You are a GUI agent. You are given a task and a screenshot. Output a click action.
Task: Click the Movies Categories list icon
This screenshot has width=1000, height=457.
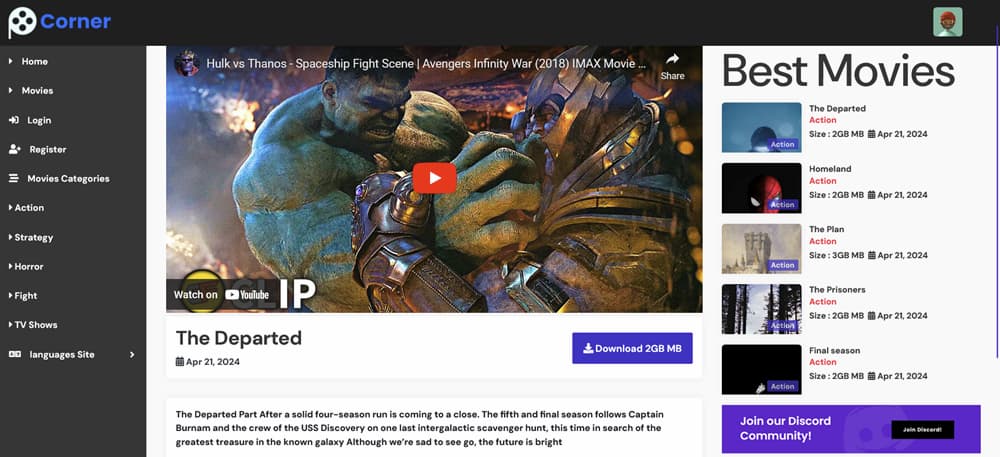pyautogui.click(x=13, y=178)
